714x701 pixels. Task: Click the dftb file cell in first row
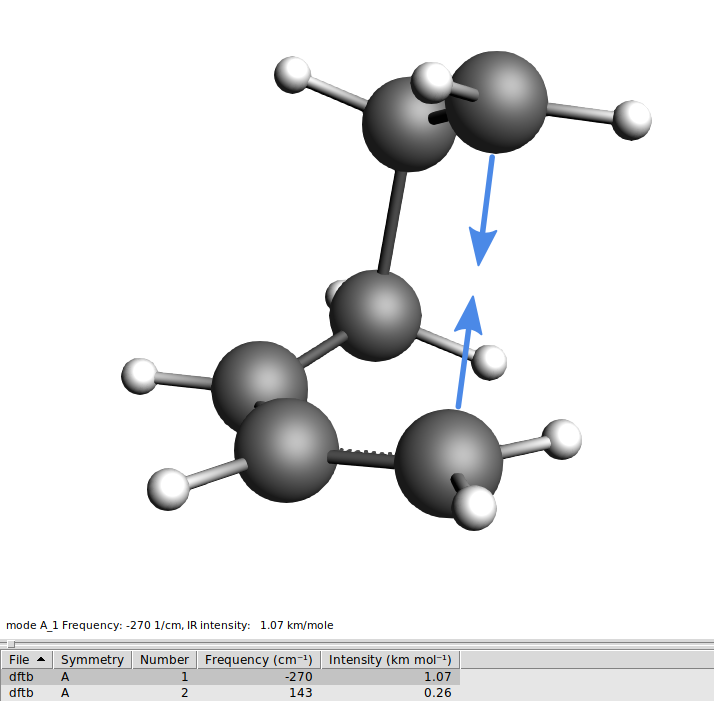[x=27, y=677]
